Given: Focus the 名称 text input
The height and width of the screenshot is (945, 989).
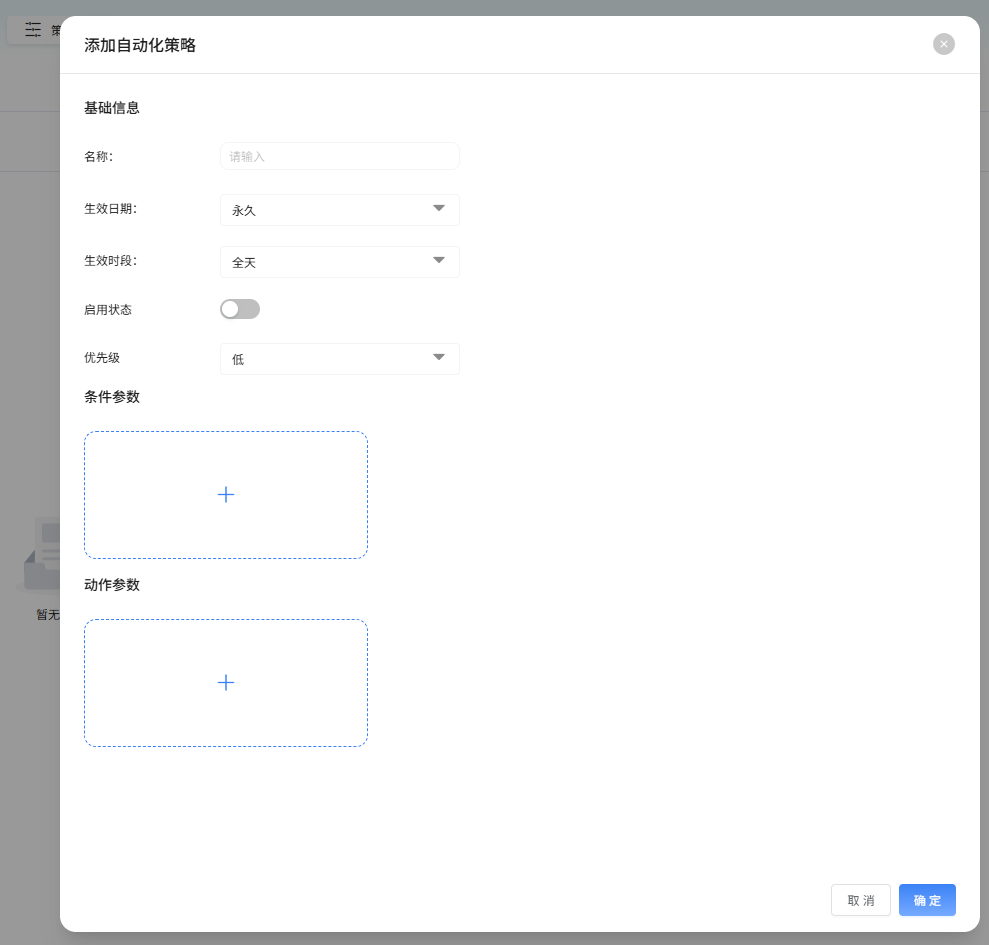Looking at the screenshot, I should pyautogui.click(x=339, y=156).
